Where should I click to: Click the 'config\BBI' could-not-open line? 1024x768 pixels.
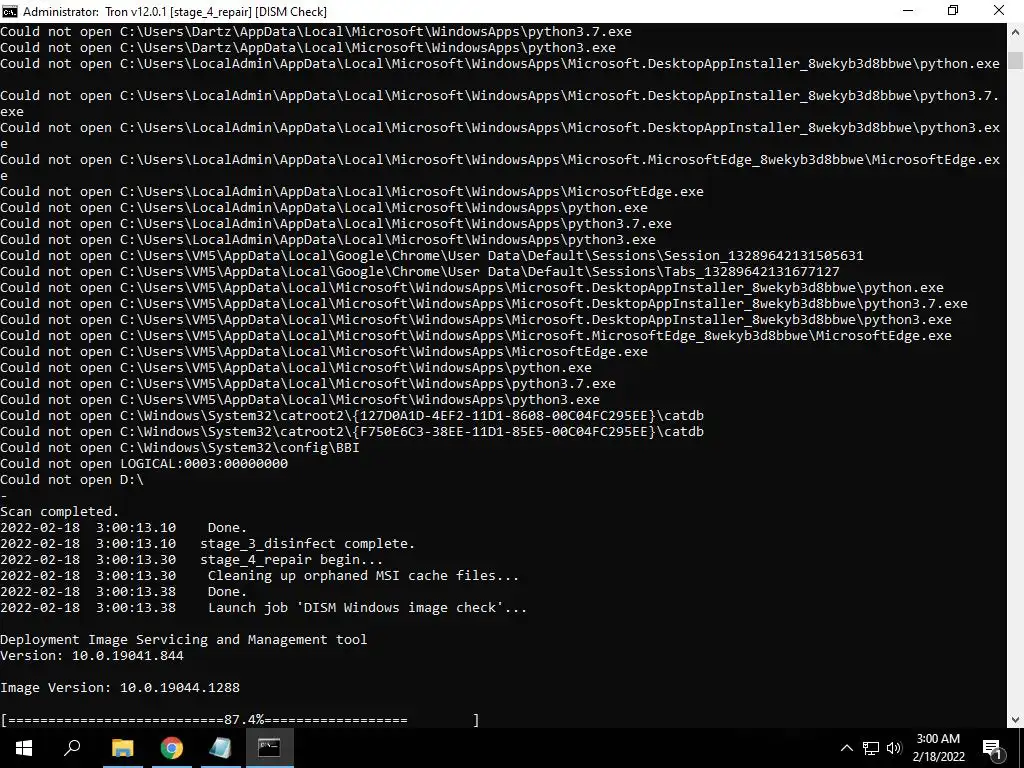(x=180, y=447)
